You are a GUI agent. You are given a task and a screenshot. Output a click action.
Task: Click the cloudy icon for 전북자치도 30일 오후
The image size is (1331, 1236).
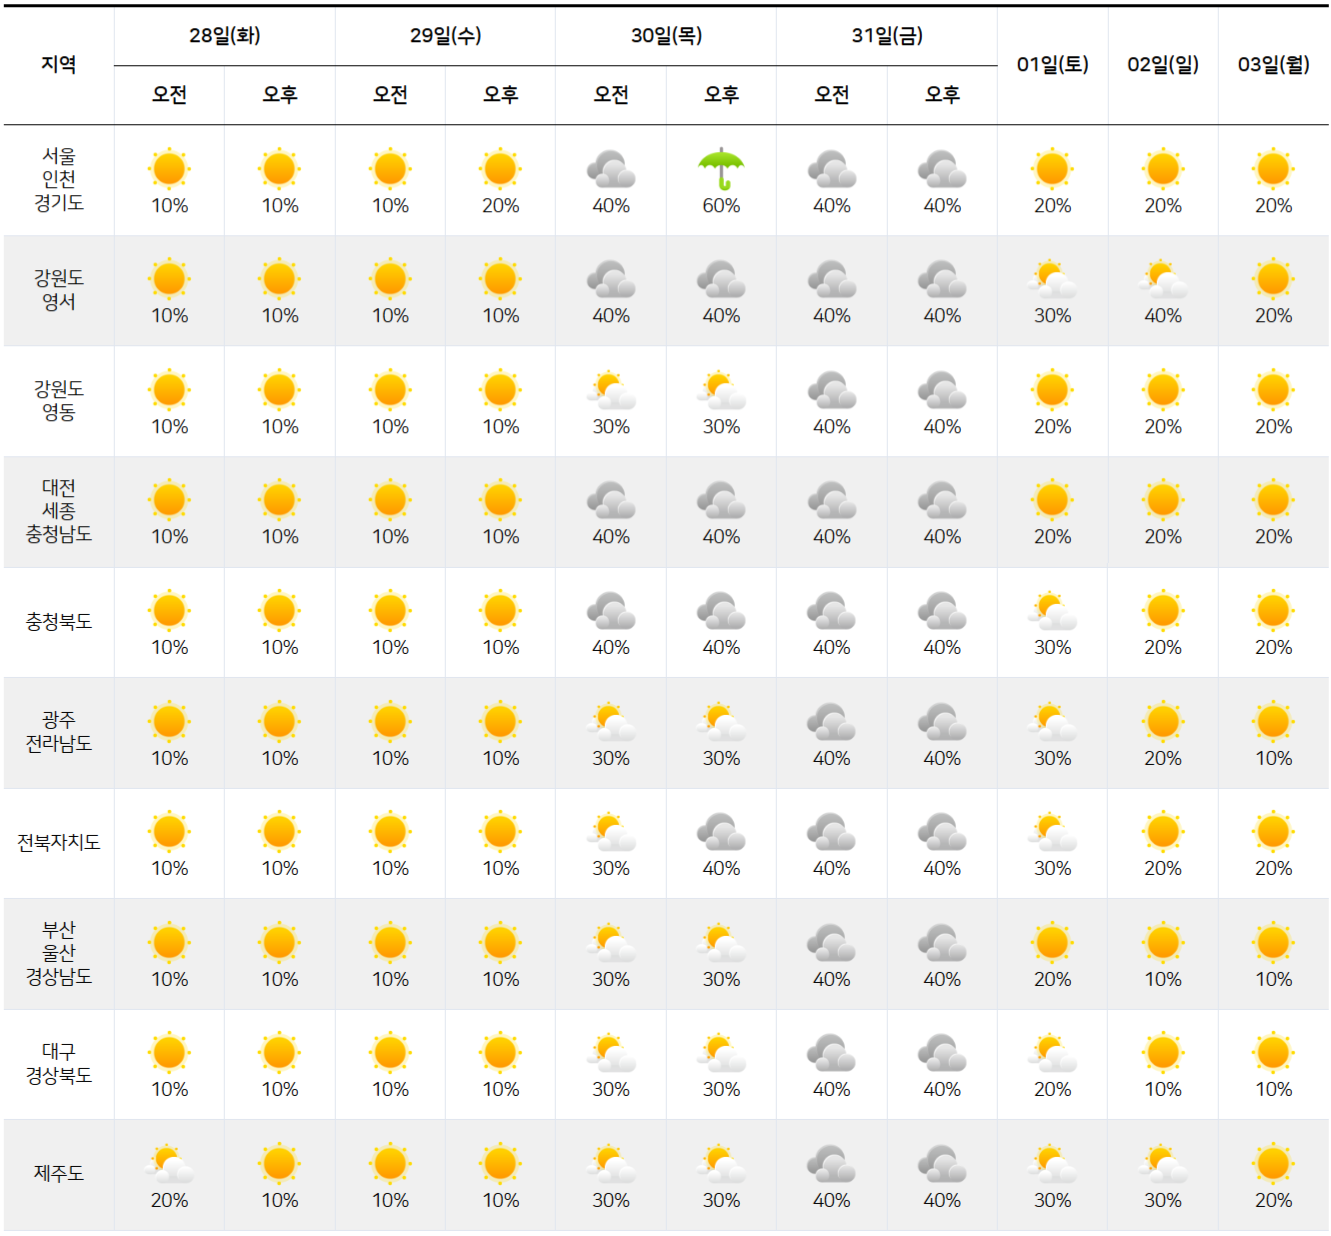721,832
